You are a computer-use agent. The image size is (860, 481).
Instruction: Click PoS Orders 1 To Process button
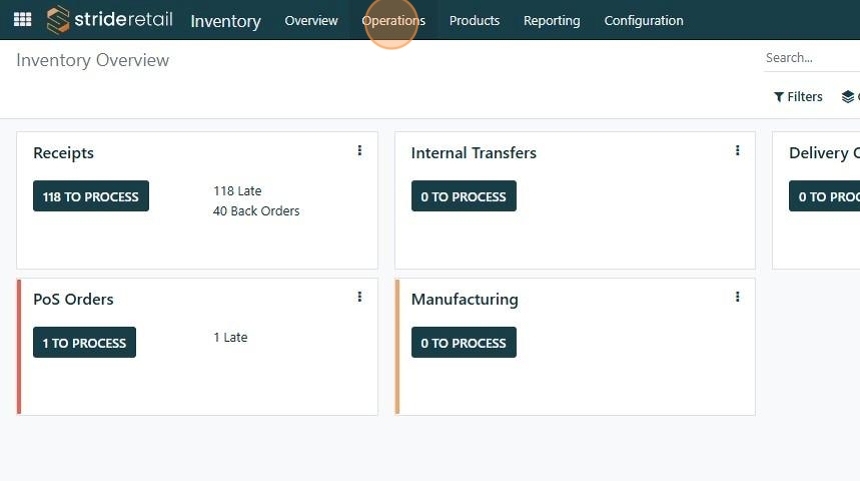pyautogui.click(x=84, y=342)
